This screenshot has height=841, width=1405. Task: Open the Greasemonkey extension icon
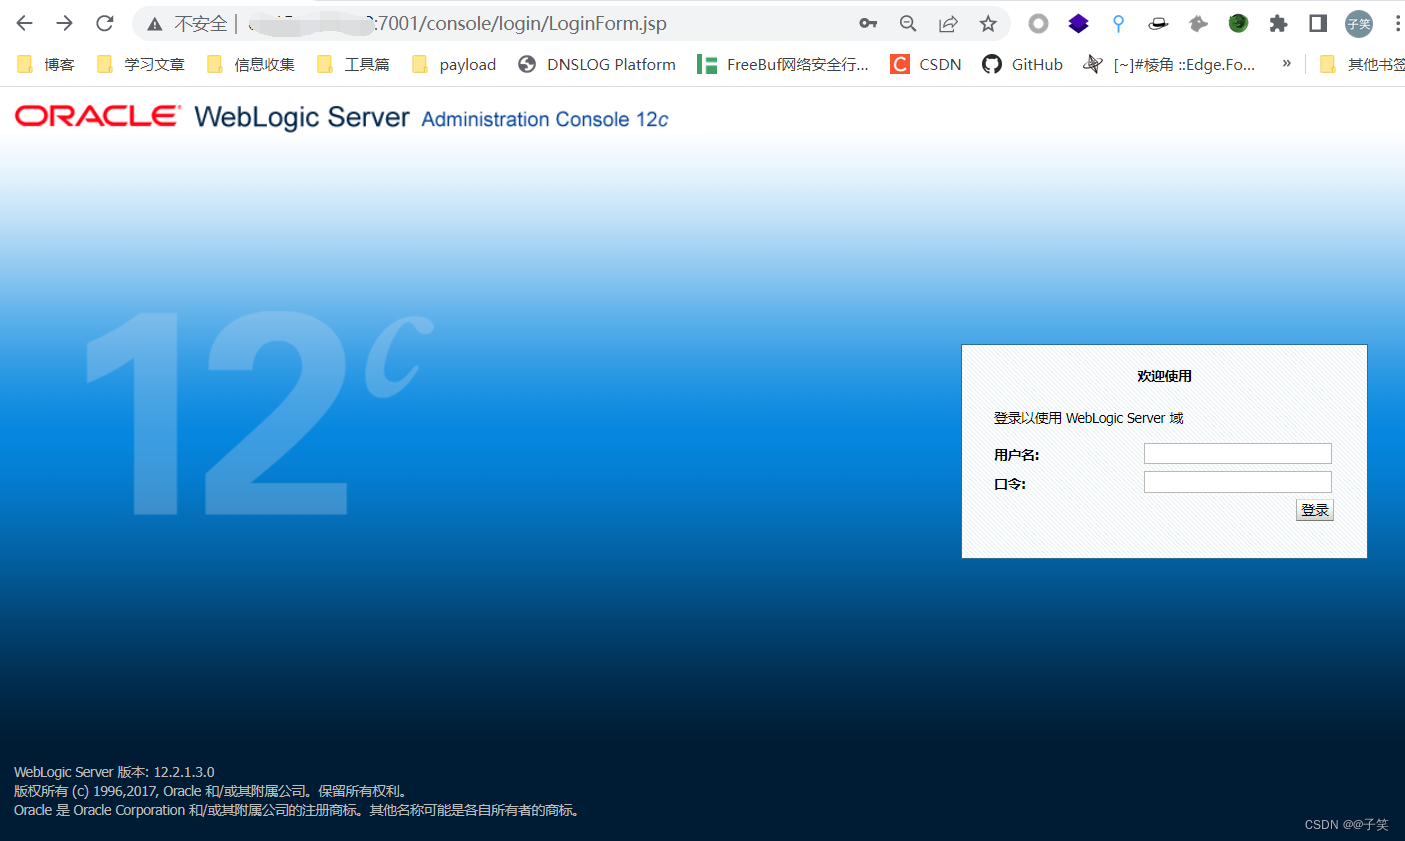(1238, 22)
